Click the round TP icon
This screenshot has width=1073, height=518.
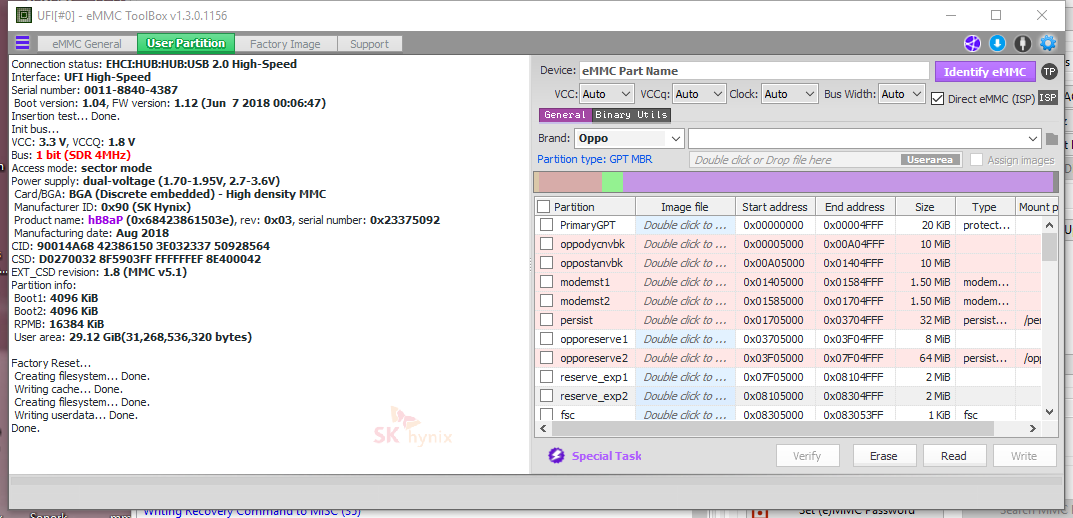(x=1048, y=71)
